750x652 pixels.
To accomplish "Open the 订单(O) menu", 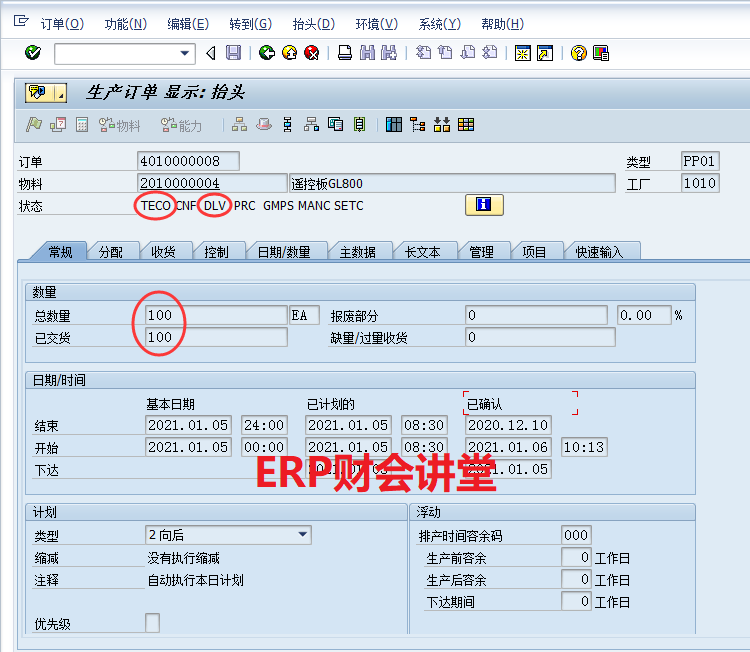I will tap(62, 24).
